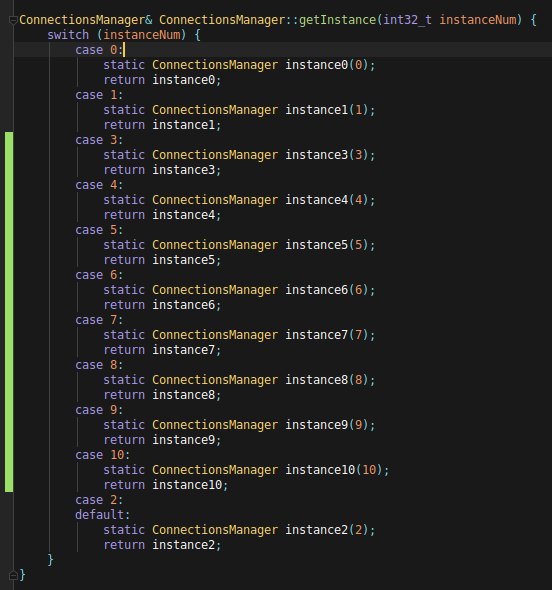The width and height of the screenshot is (552, 590).
Task: Click the return type 'ConnectionsManager&' on the first line
Action: pyautogui.click(x=86, y=20)
